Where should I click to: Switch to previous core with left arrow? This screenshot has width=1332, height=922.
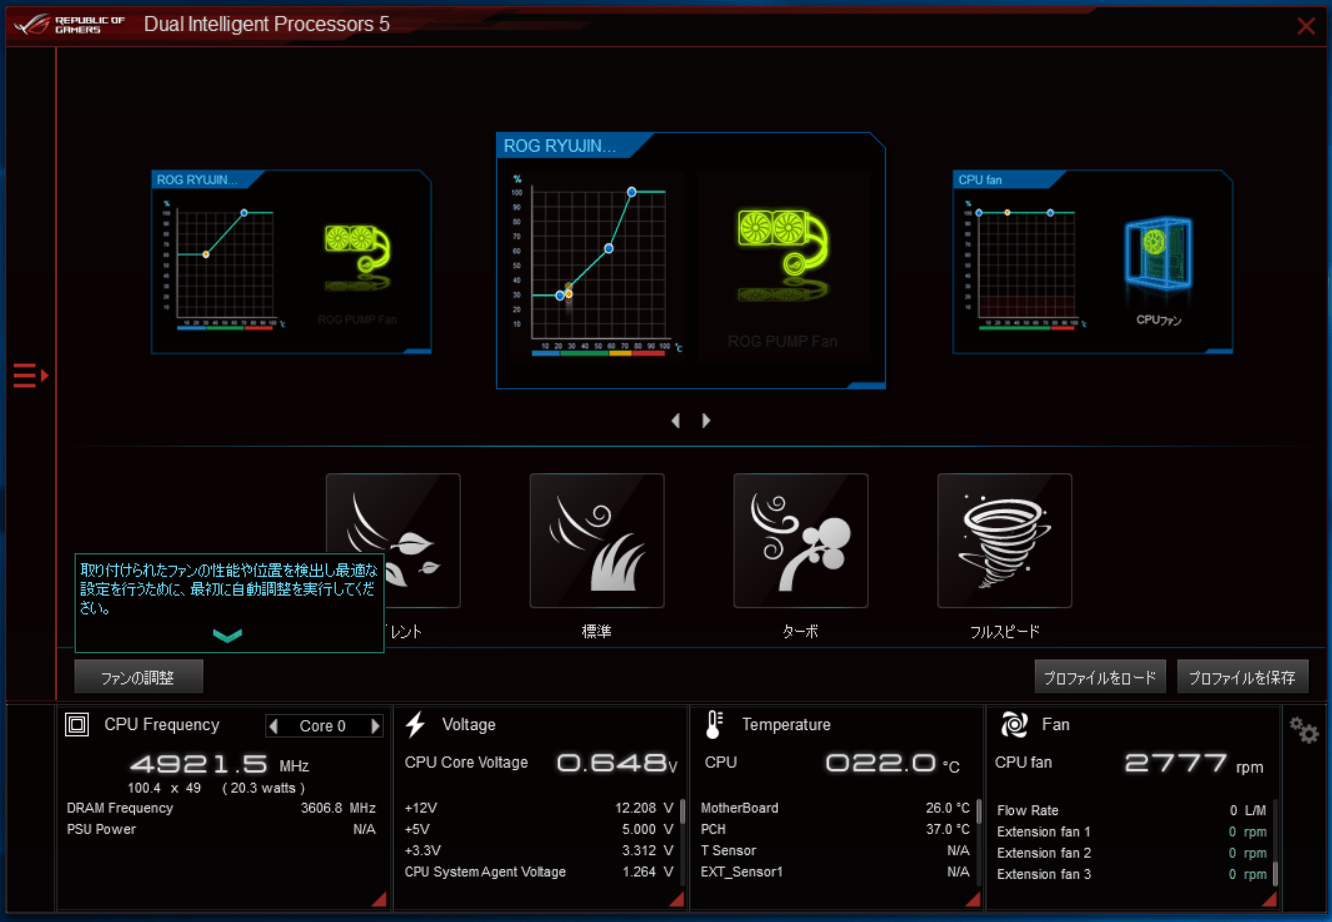[x=274, y=726]
